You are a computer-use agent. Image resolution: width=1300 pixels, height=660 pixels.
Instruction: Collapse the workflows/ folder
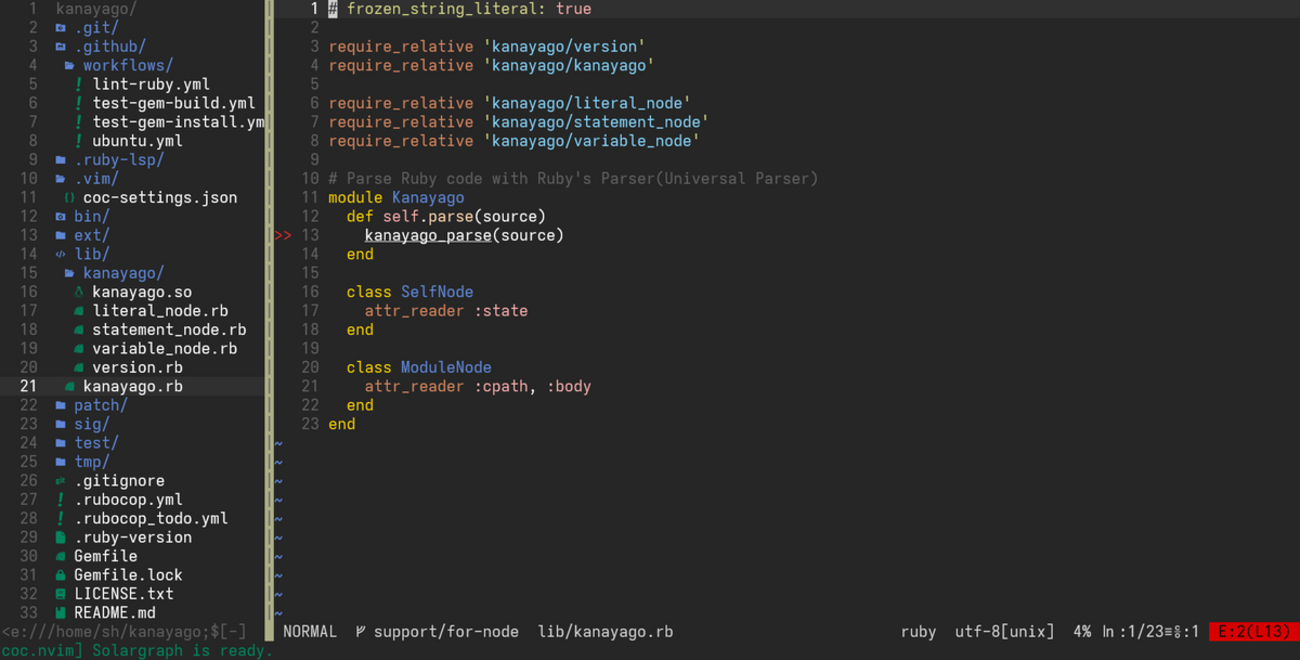[x=127, y=66]
